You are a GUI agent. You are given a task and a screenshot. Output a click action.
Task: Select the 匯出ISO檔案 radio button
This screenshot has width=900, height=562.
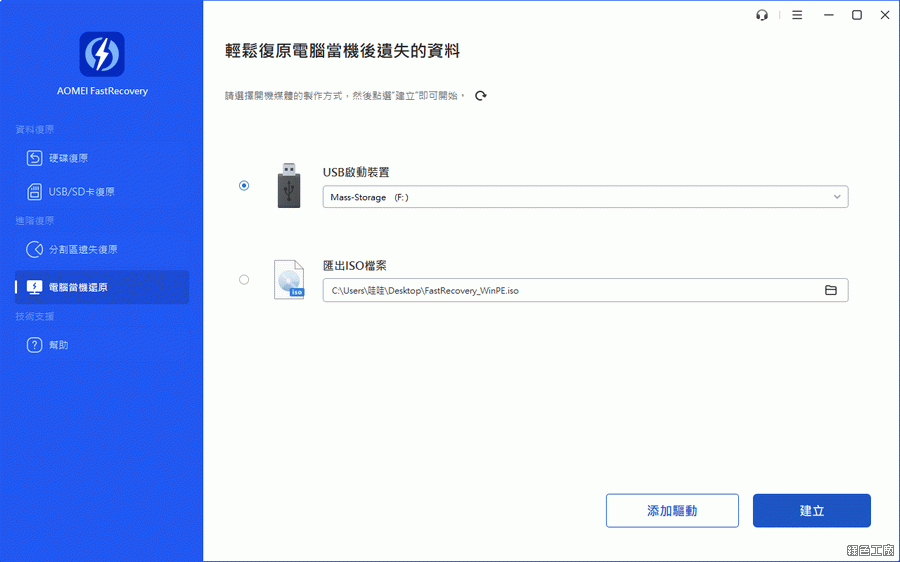[244, 280]
